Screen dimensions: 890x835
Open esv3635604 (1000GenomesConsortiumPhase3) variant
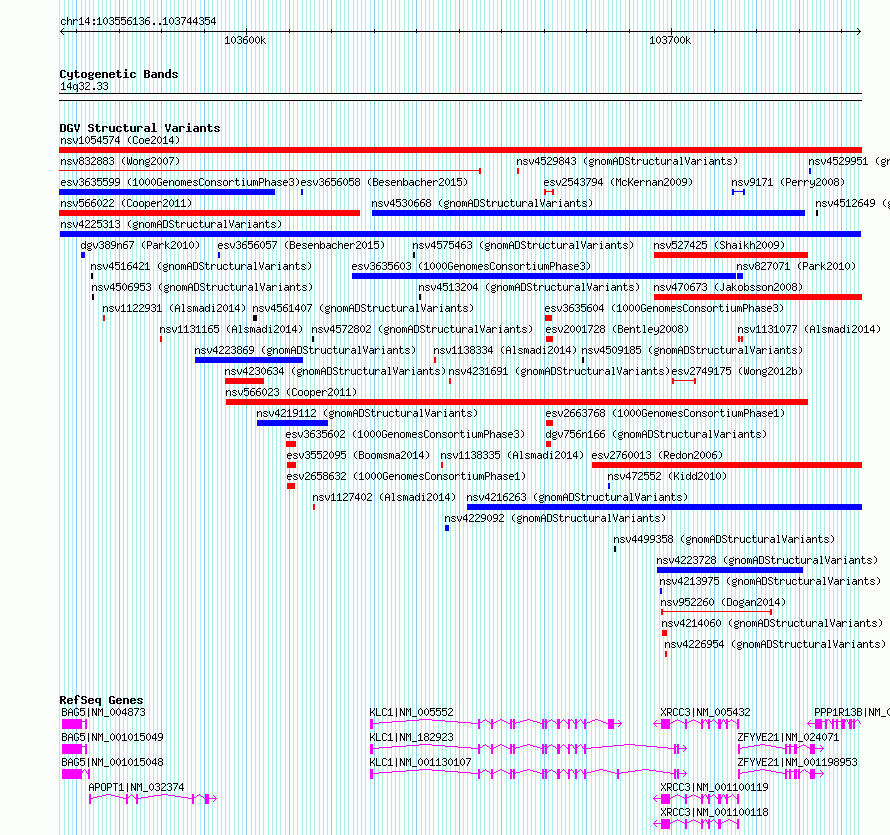coord(664,308)
